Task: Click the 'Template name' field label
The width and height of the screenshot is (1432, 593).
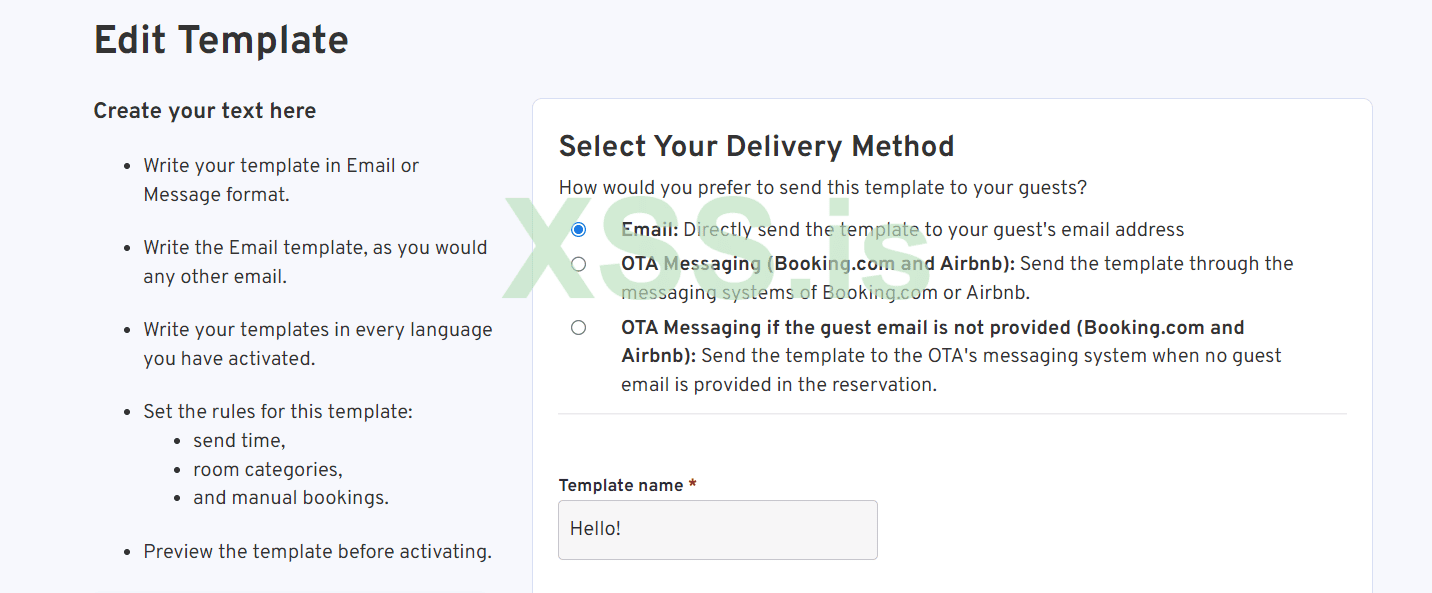Action: (621, 485)
